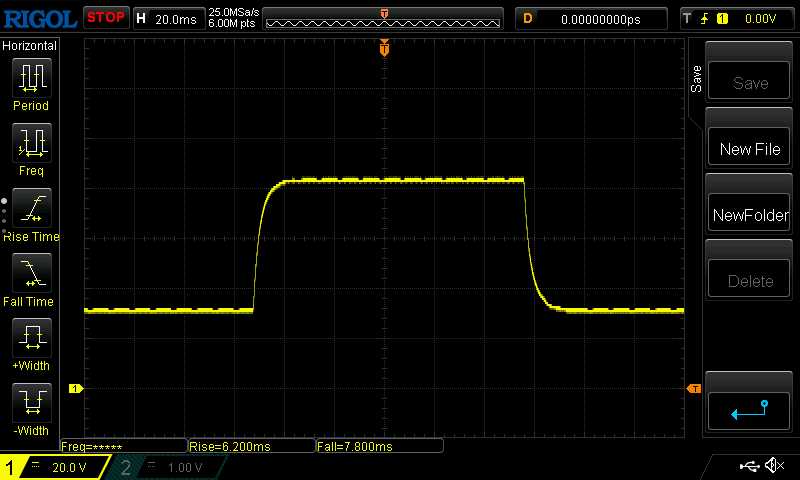Image resolution: width=800 pixels, height=480 pixels.
Task: Open the Save side tab
Action: 696,79
